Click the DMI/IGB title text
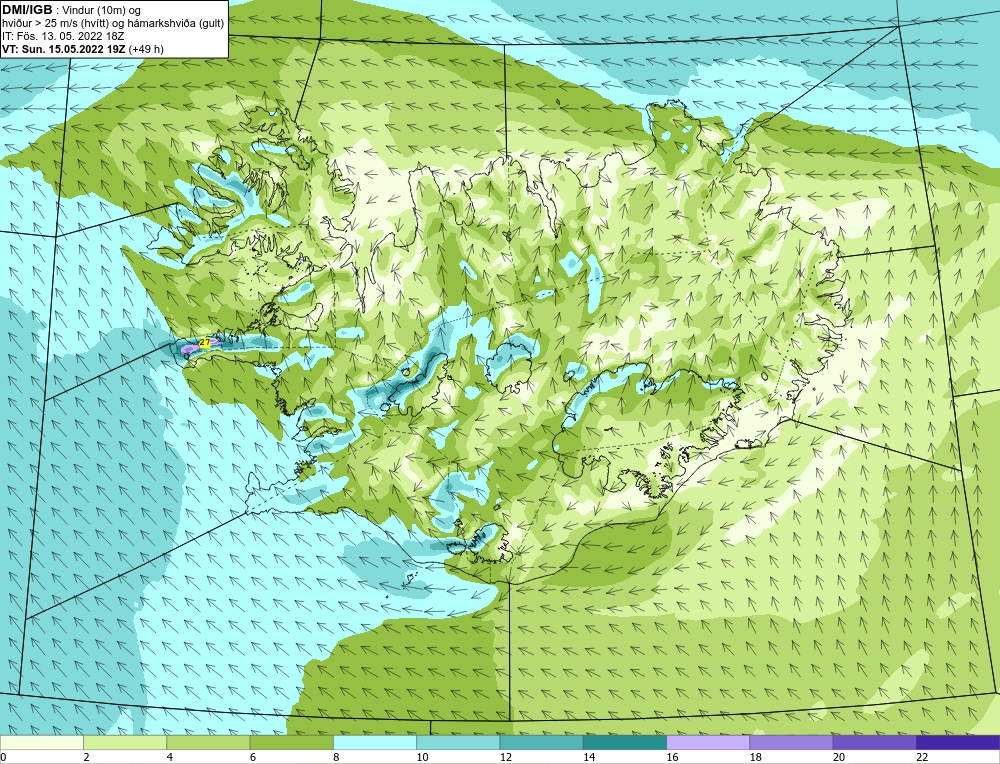This screenshot has width=1000, height=764. [27, 10]
